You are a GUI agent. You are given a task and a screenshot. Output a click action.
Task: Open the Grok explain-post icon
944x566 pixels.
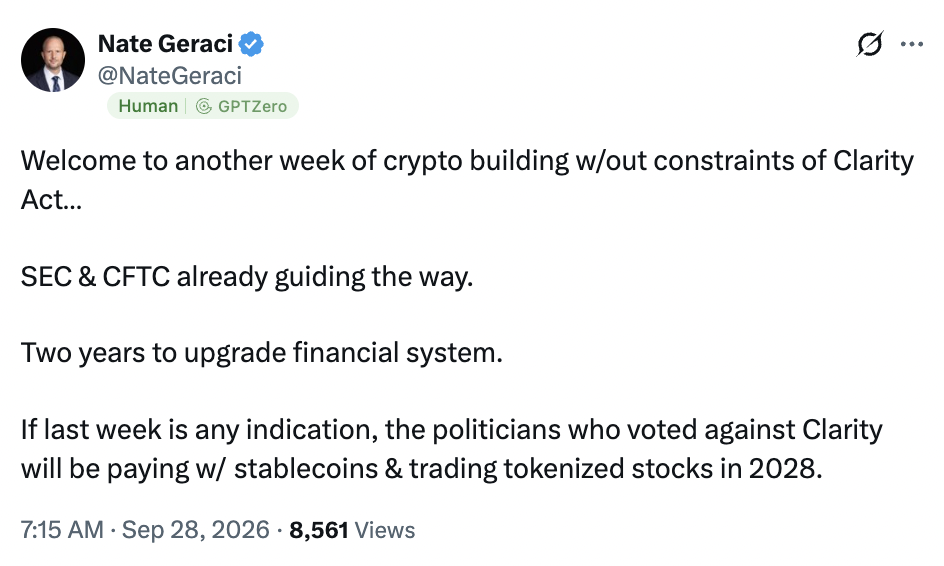870,44
